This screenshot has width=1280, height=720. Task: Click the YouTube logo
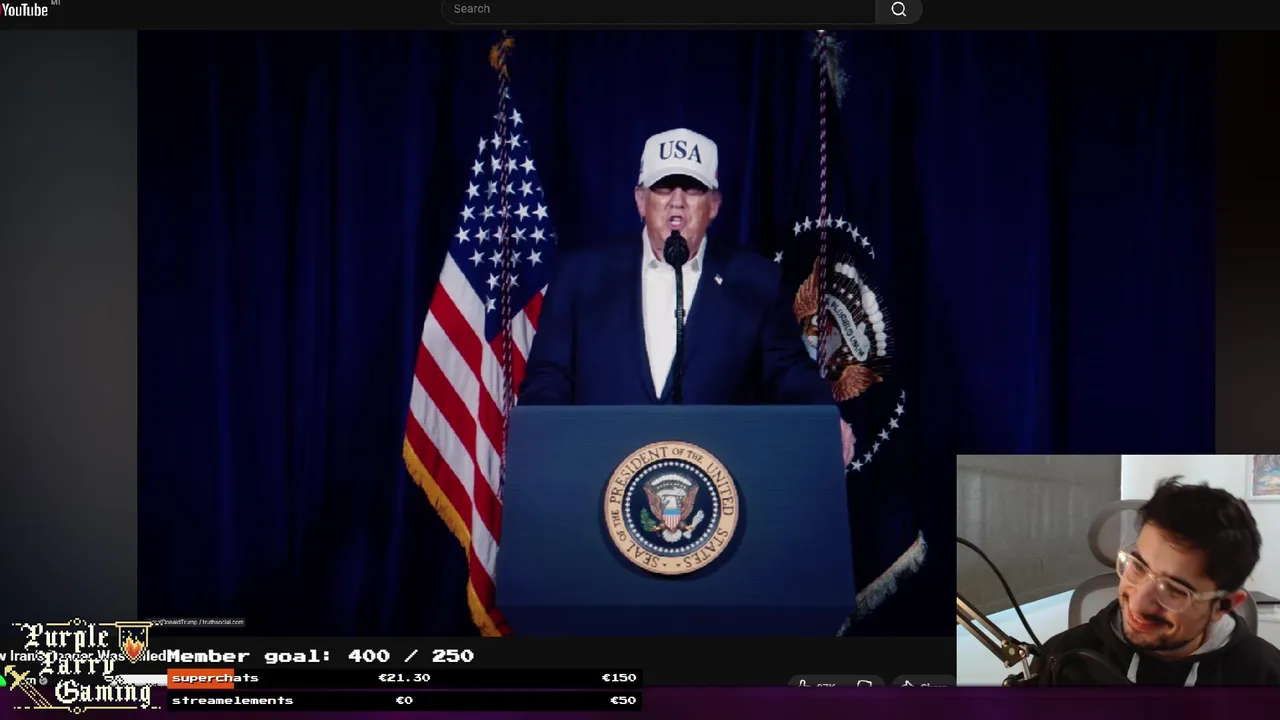tap(25, 9)
